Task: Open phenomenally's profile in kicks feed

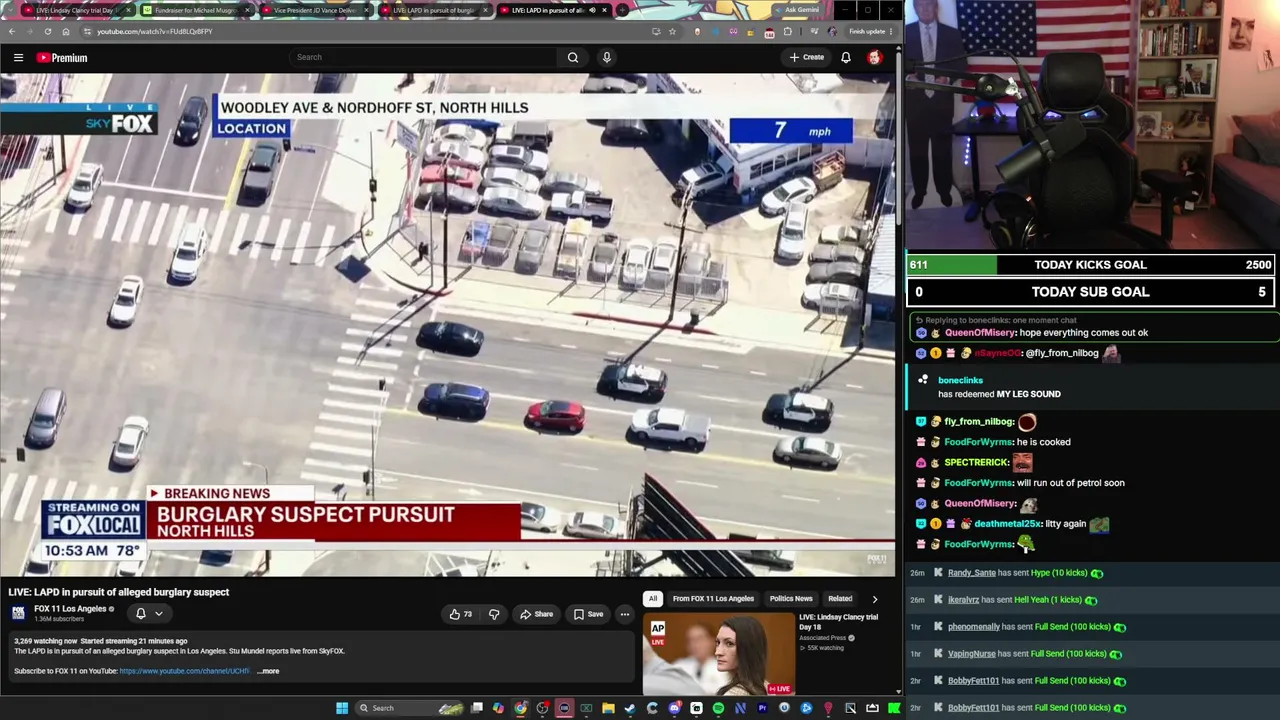Action: pyautogui.click(x=974, y=627)
